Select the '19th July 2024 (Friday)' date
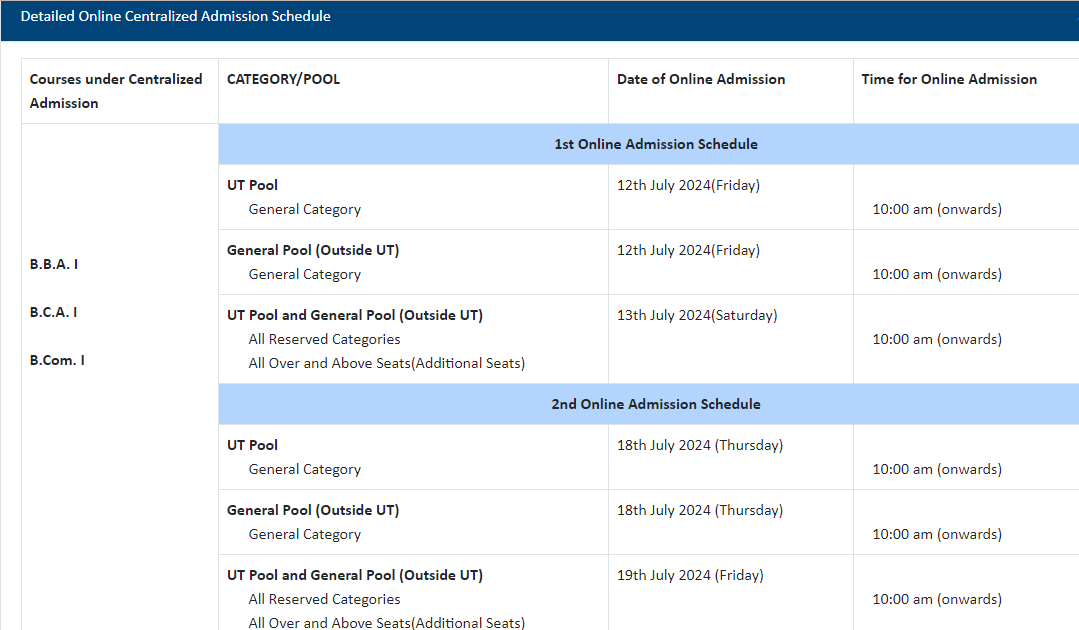The width and height of the screenshot is (1079, 630). tap(690, 575)
